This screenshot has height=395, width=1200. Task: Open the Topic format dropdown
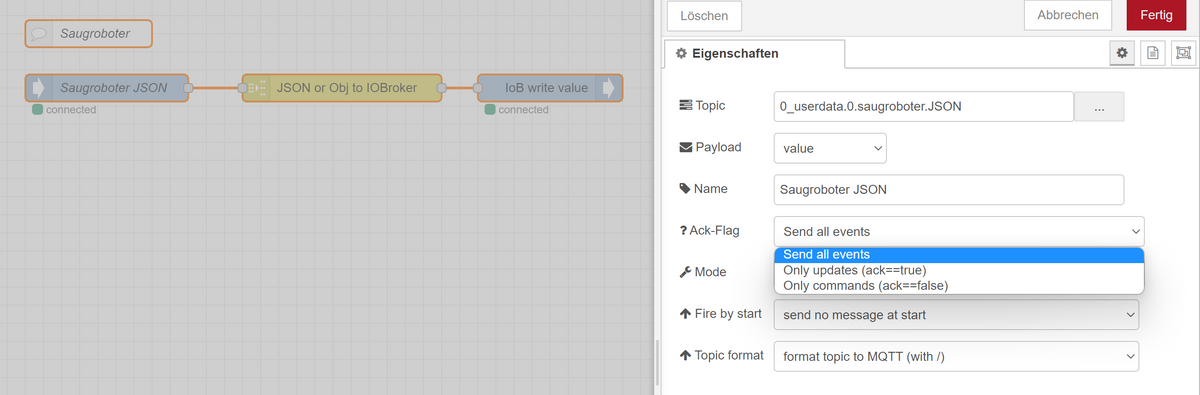(x=957, y=355)
